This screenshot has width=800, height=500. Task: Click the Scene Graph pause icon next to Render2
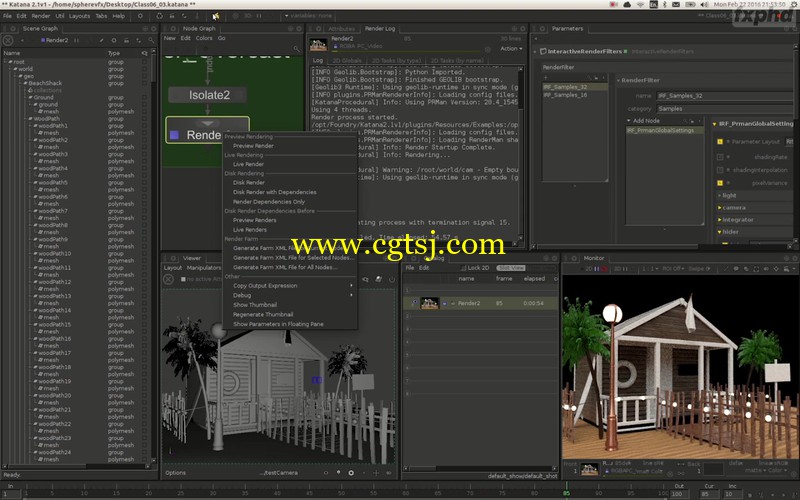tap(77, 40)
